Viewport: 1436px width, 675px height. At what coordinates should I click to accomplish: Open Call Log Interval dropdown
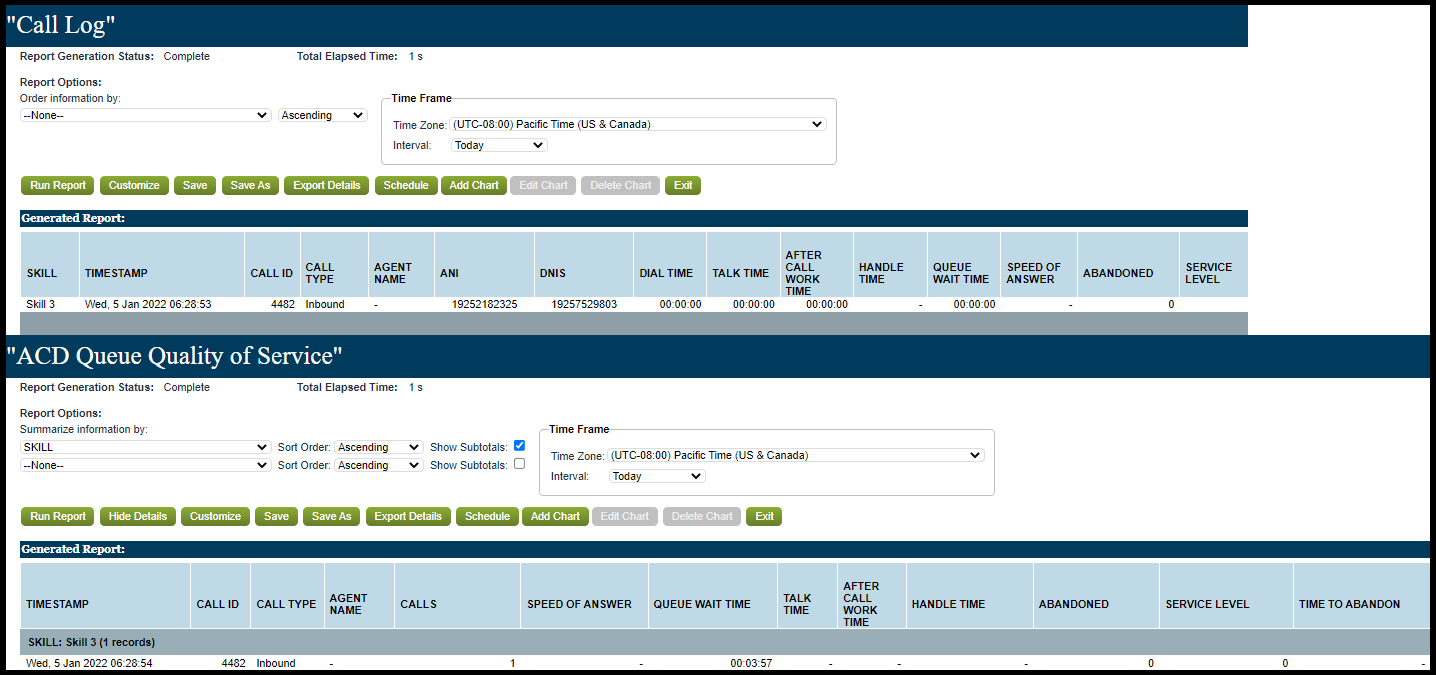tap(499, 145)
